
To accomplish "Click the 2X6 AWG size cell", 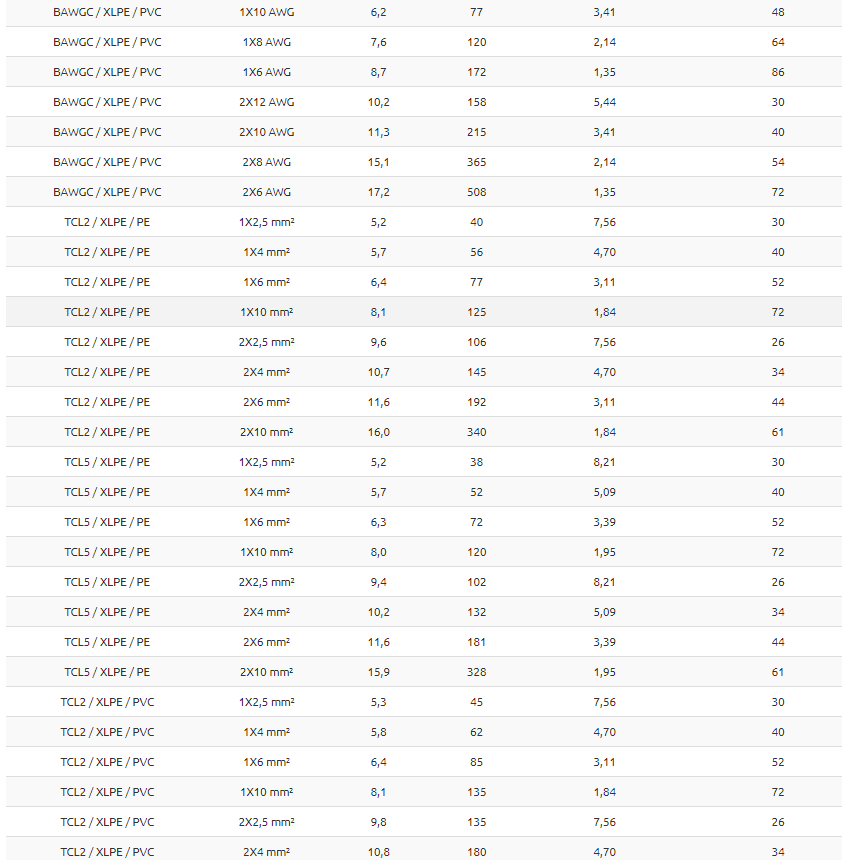I will point(266,192).
